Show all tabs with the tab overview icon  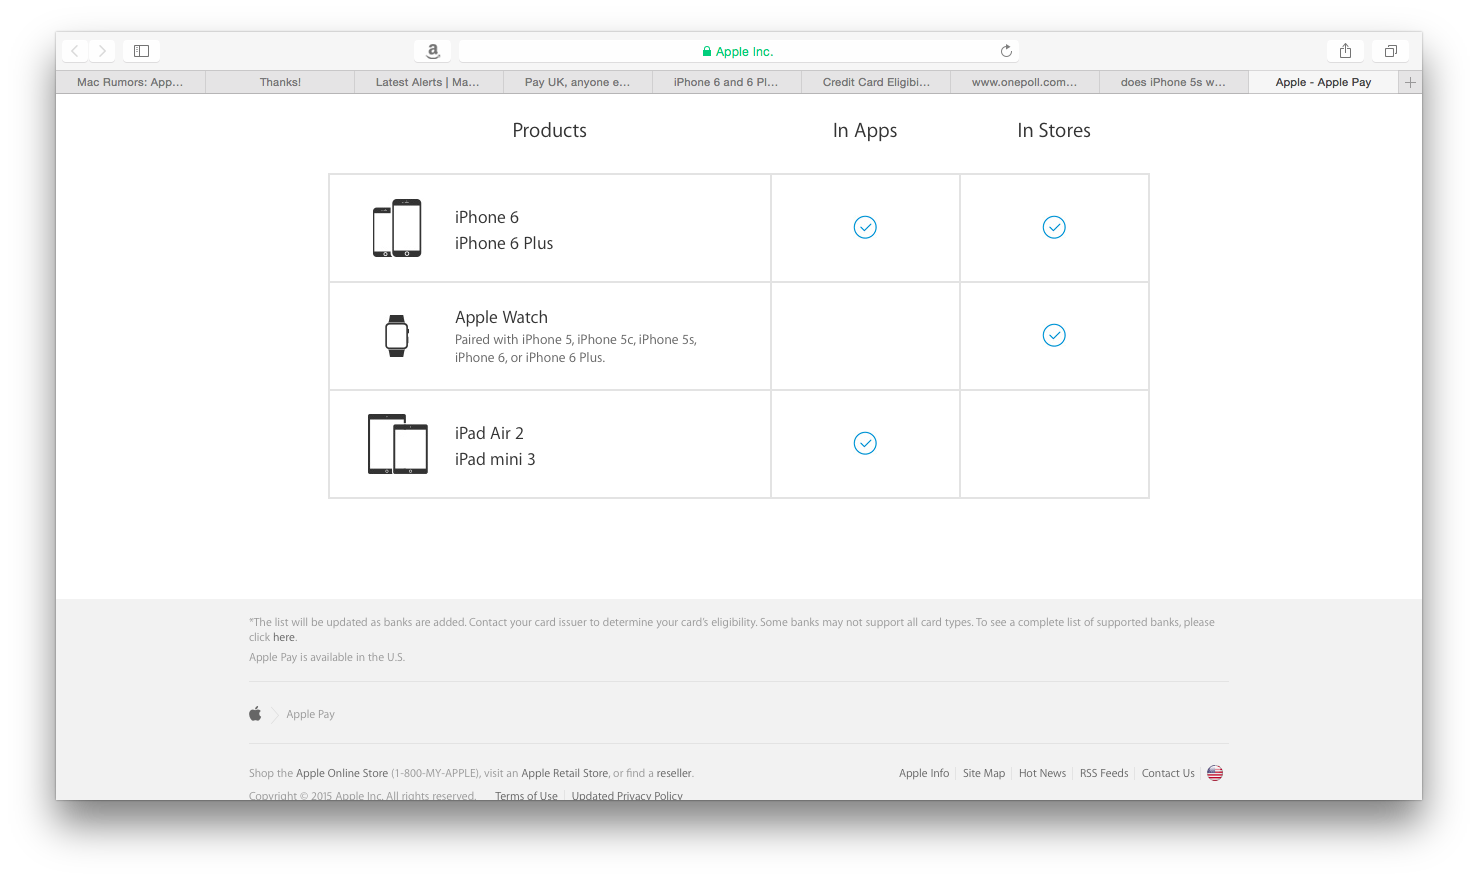pyautogui.click(x=1390, y=51)
